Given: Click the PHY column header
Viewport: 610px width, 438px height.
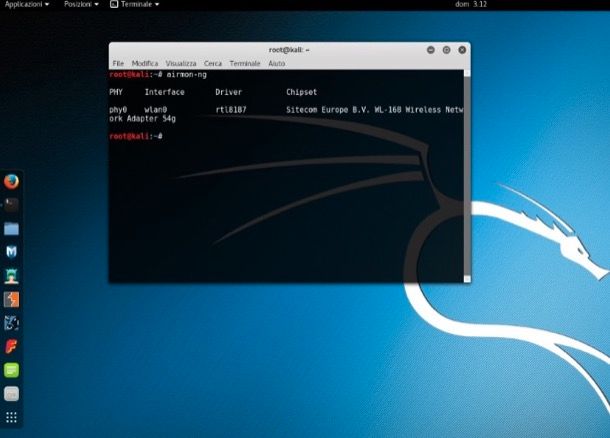Looking at the screenshot, I should click(x=116, y=92).
